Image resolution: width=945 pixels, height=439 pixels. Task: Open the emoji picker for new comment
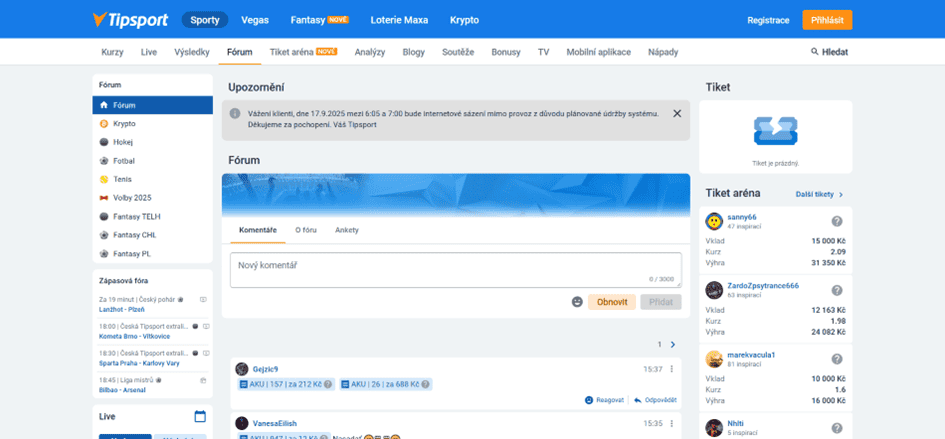[x=577, y=302]
